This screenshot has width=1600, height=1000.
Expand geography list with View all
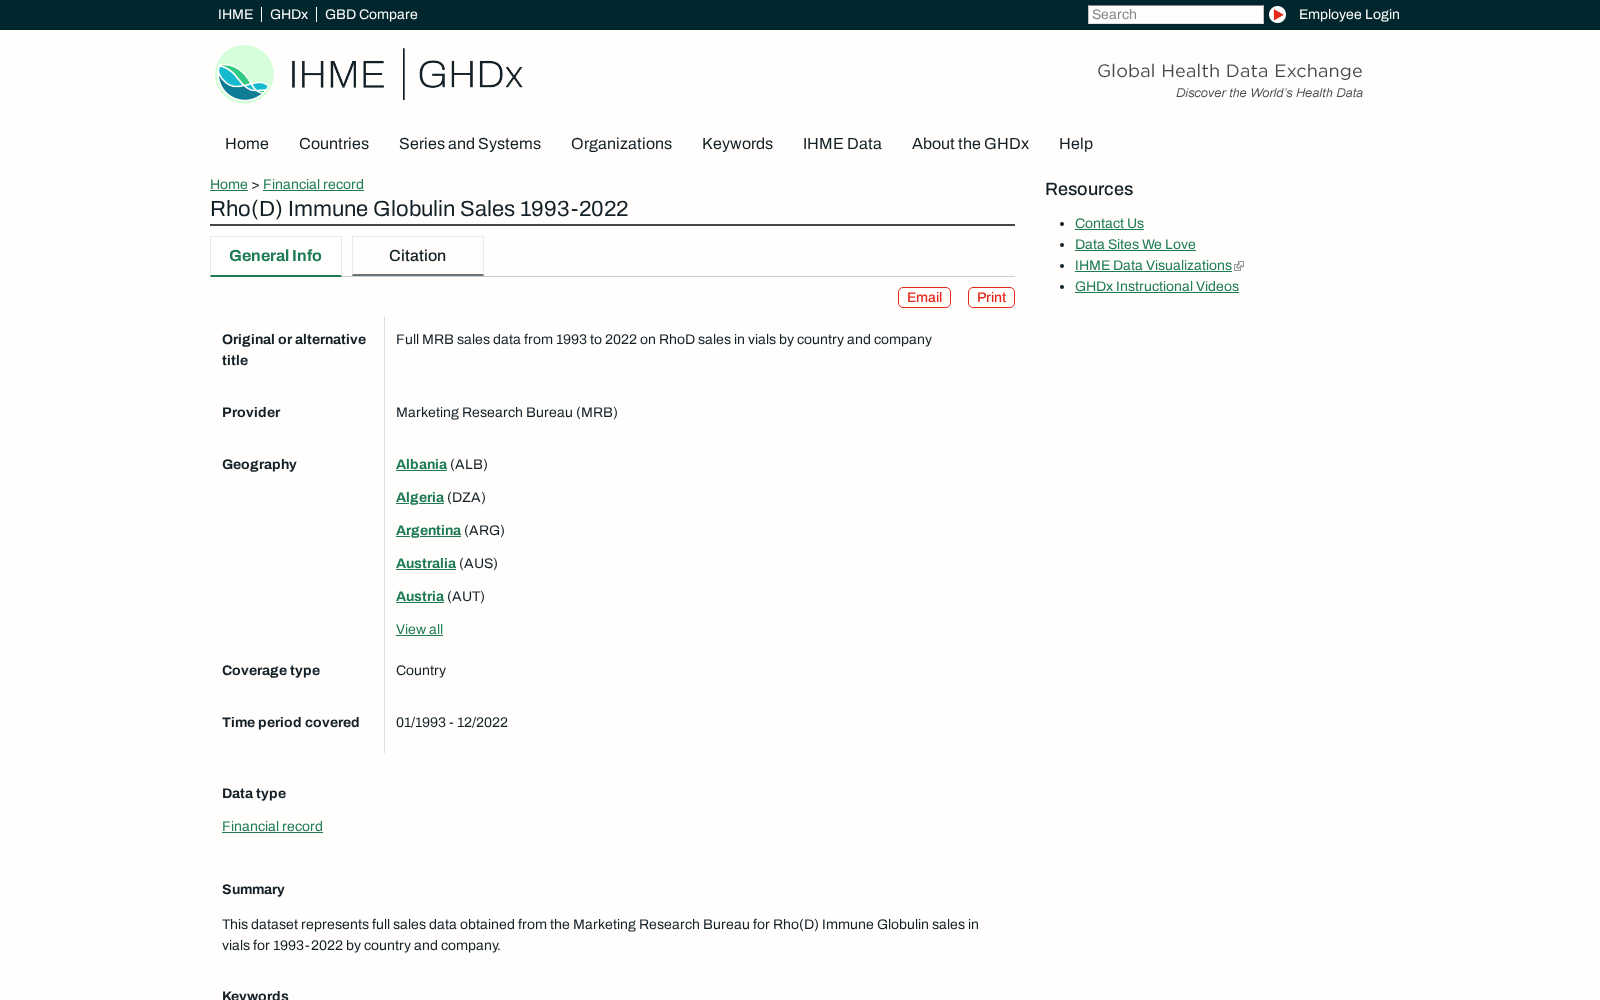(x=419, y=630)
